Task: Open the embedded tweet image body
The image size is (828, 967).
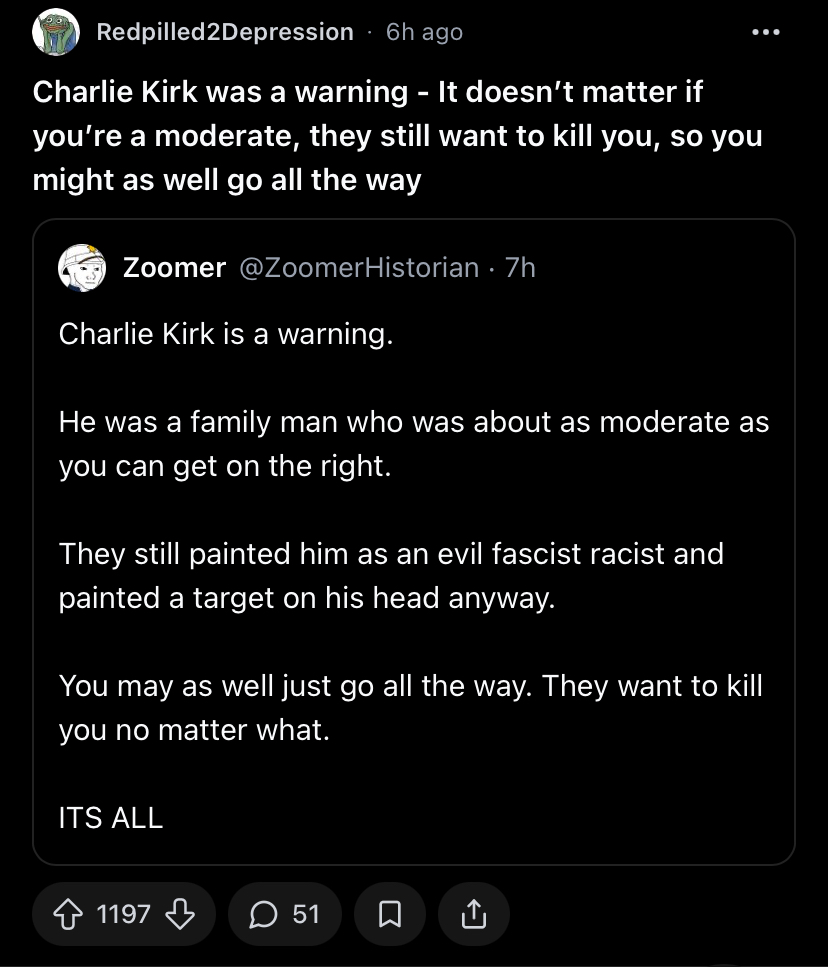Action: (414, 542)
